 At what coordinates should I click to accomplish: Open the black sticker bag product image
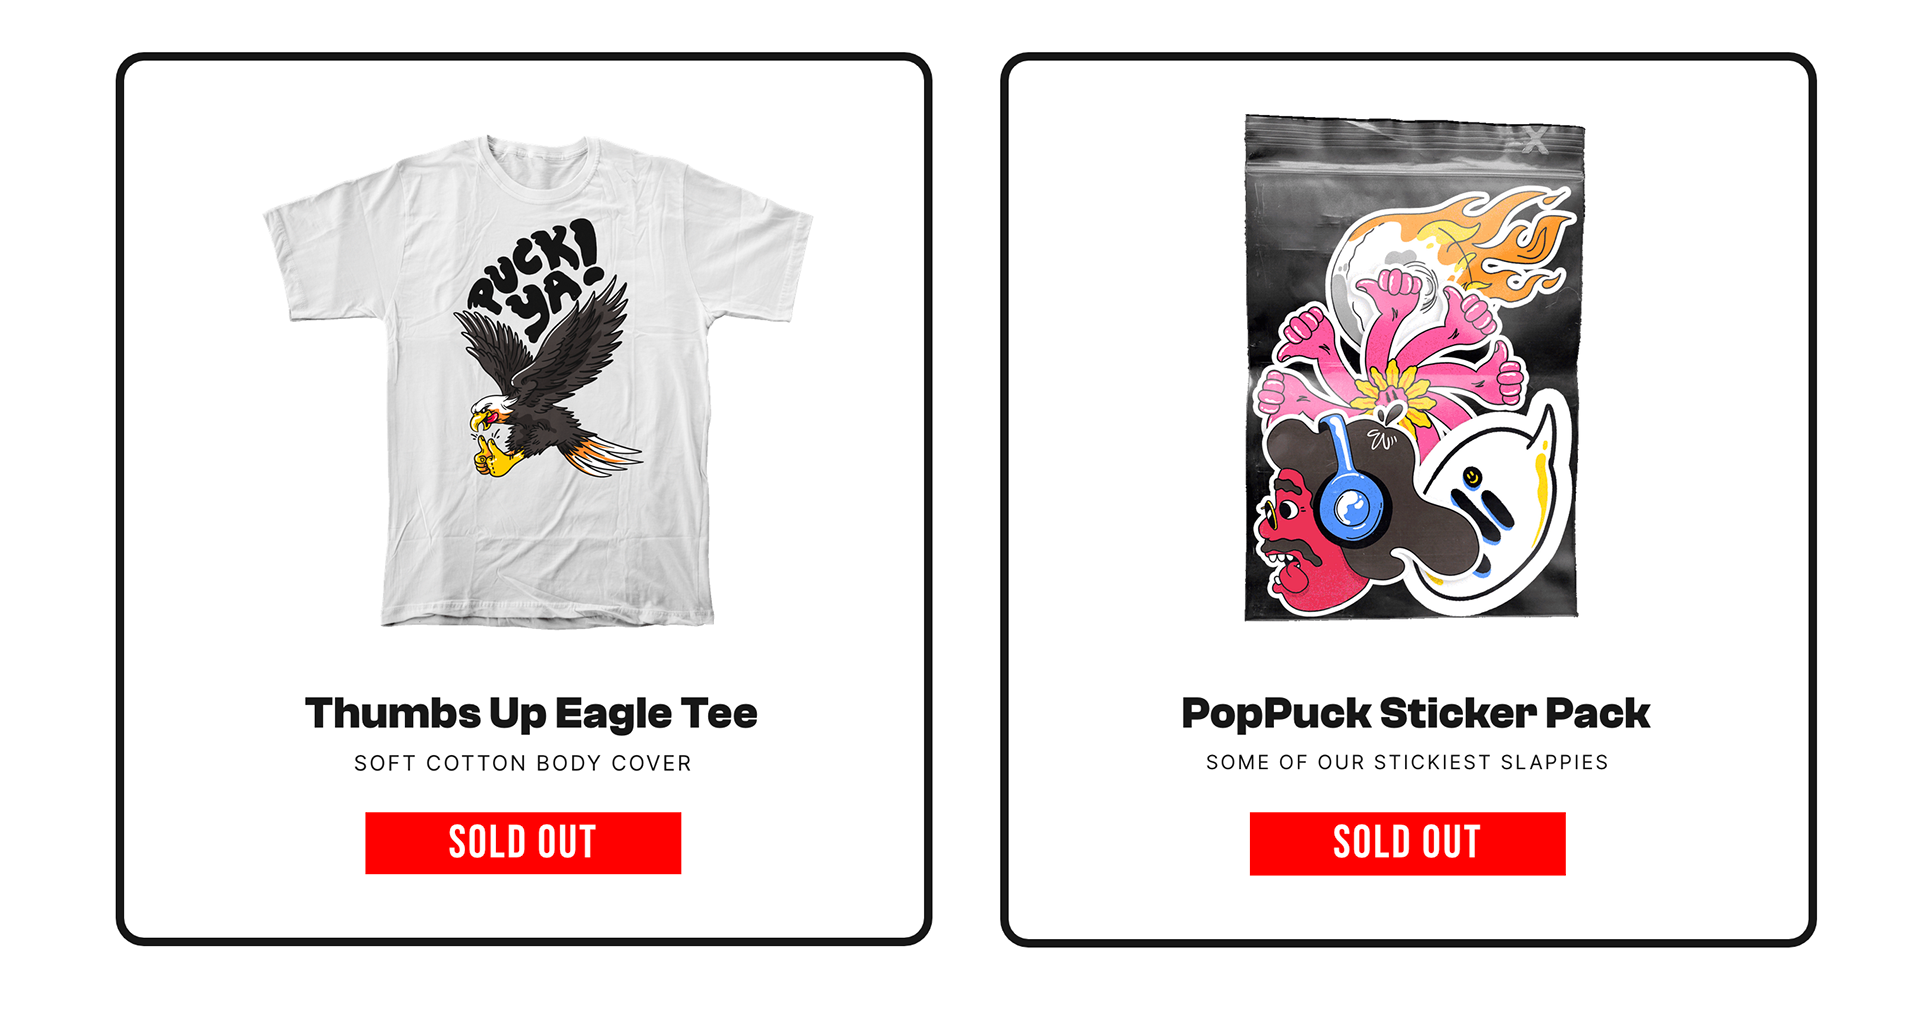[1414, 367]
